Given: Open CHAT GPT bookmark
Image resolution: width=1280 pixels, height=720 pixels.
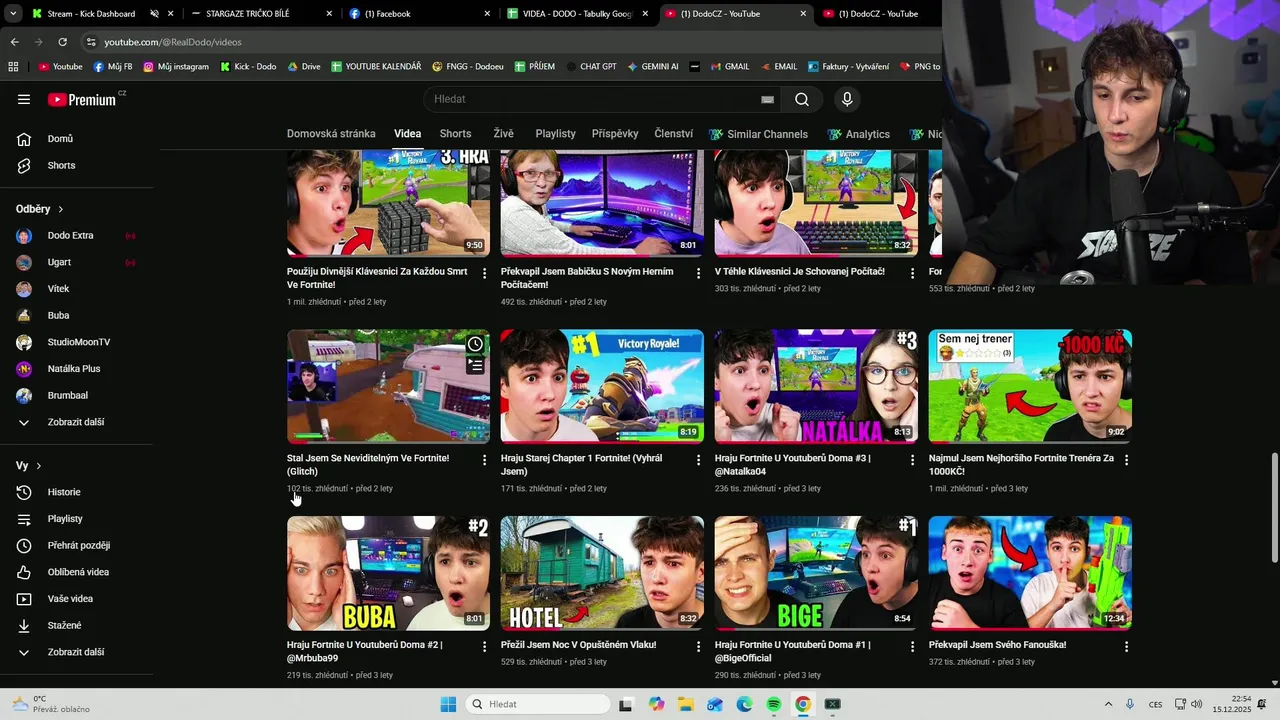Looking at the screenshot, I should click(x=590, y=67).
